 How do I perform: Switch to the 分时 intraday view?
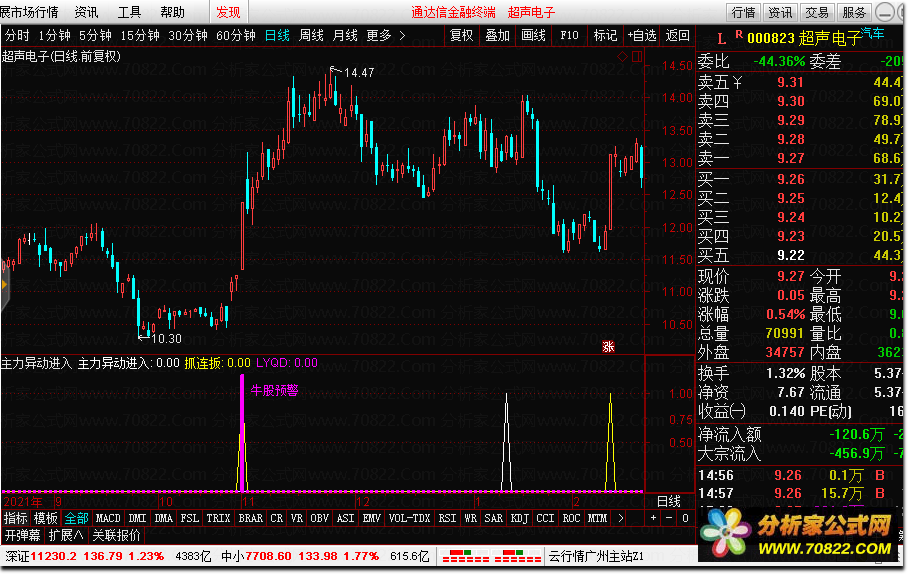coord(17,35)
